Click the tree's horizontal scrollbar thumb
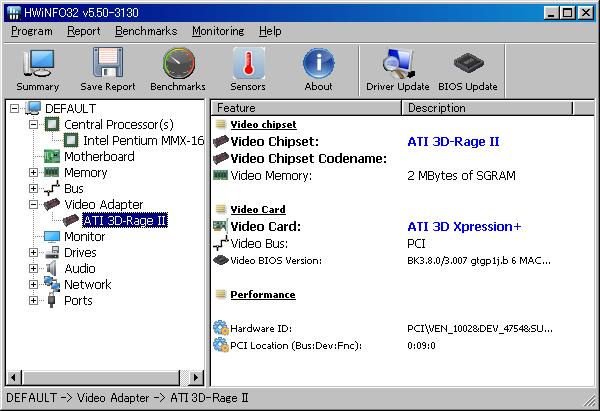Viewport: 600px width, 411px height. [x=101, y=378]
